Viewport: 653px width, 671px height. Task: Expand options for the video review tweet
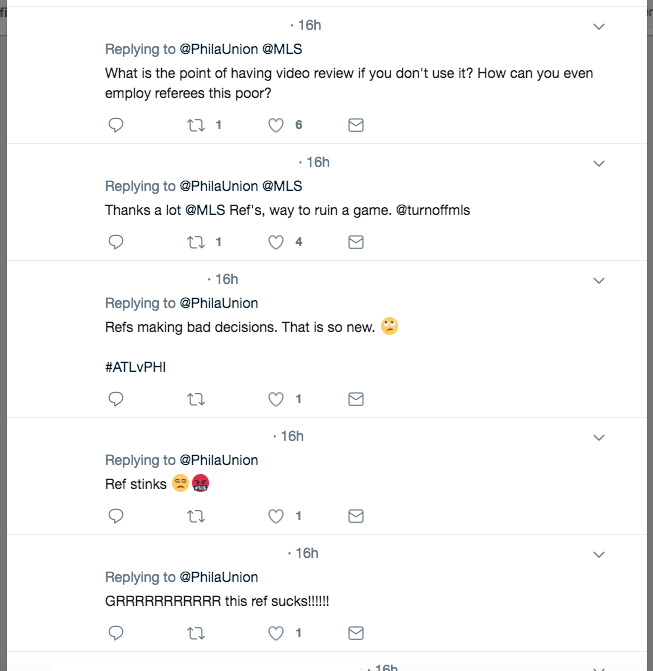(x=600, y=26)
